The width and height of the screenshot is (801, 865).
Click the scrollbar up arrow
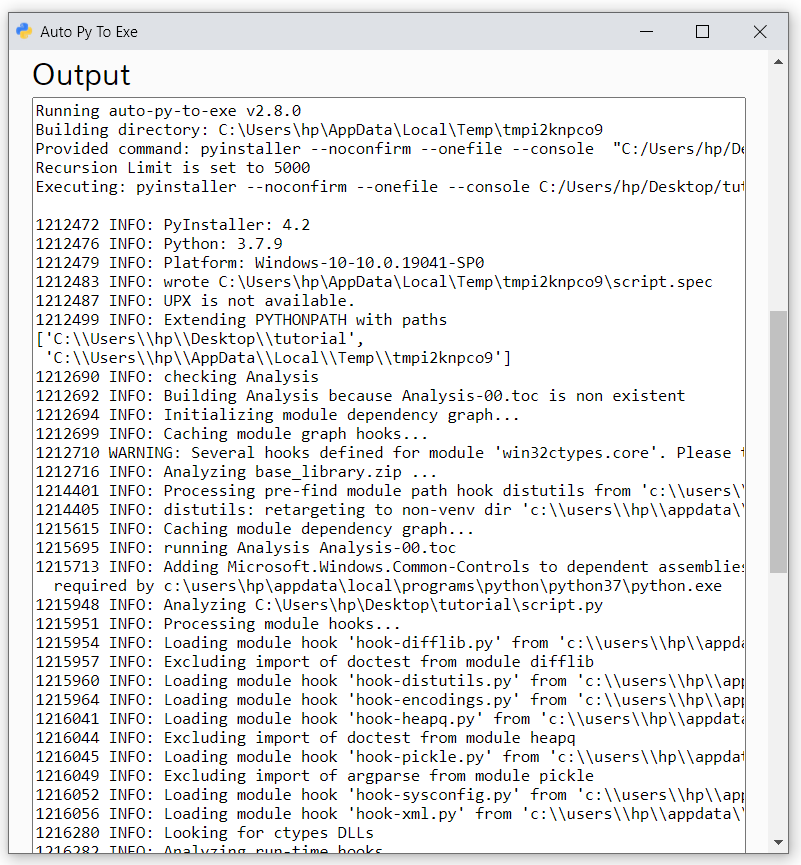pos(780,60)
